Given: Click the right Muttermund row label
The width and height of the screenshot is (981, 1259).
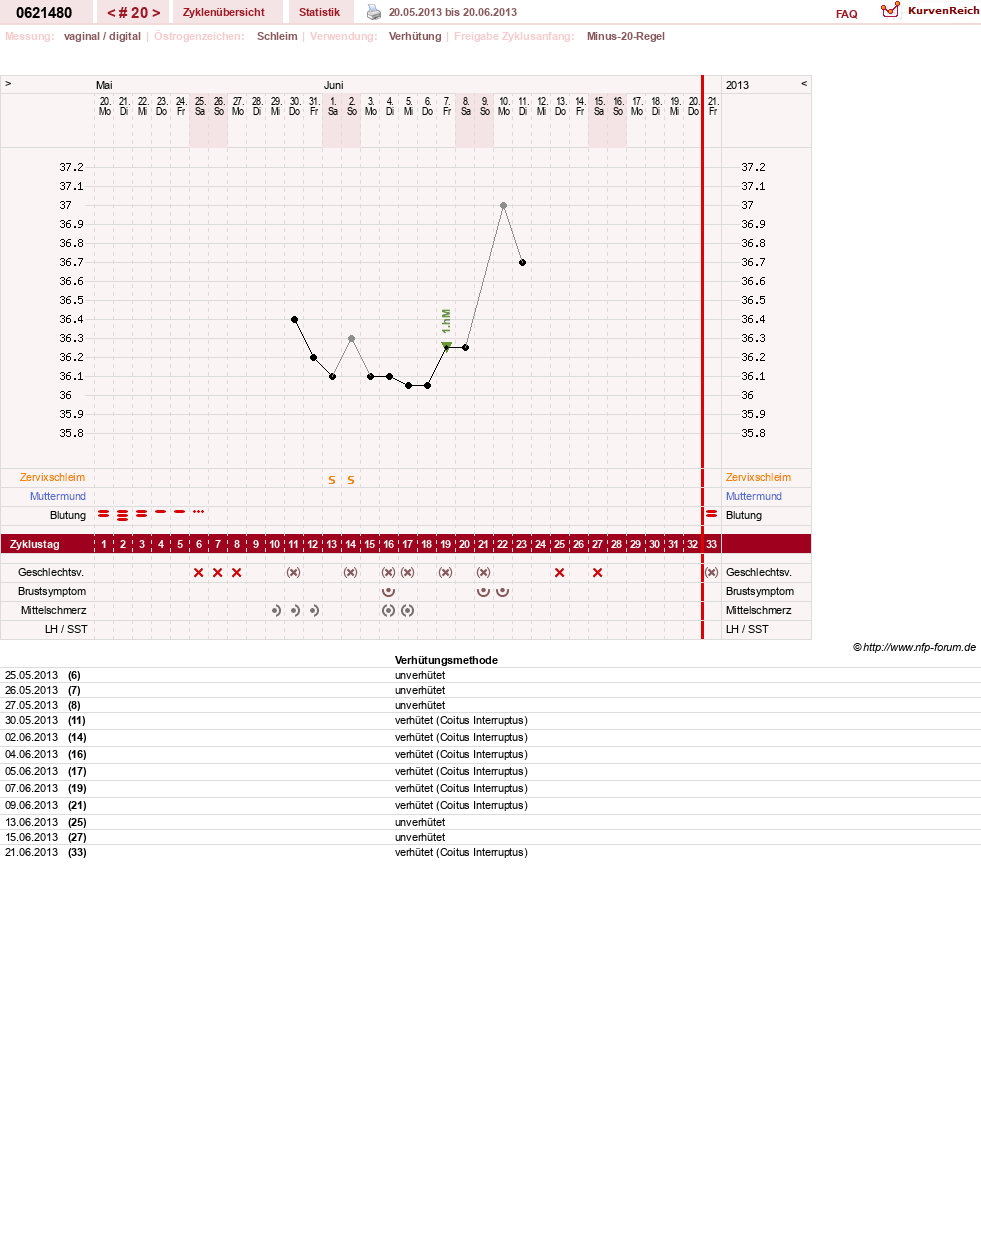Looking at the screenshot, I should [754, 496].
